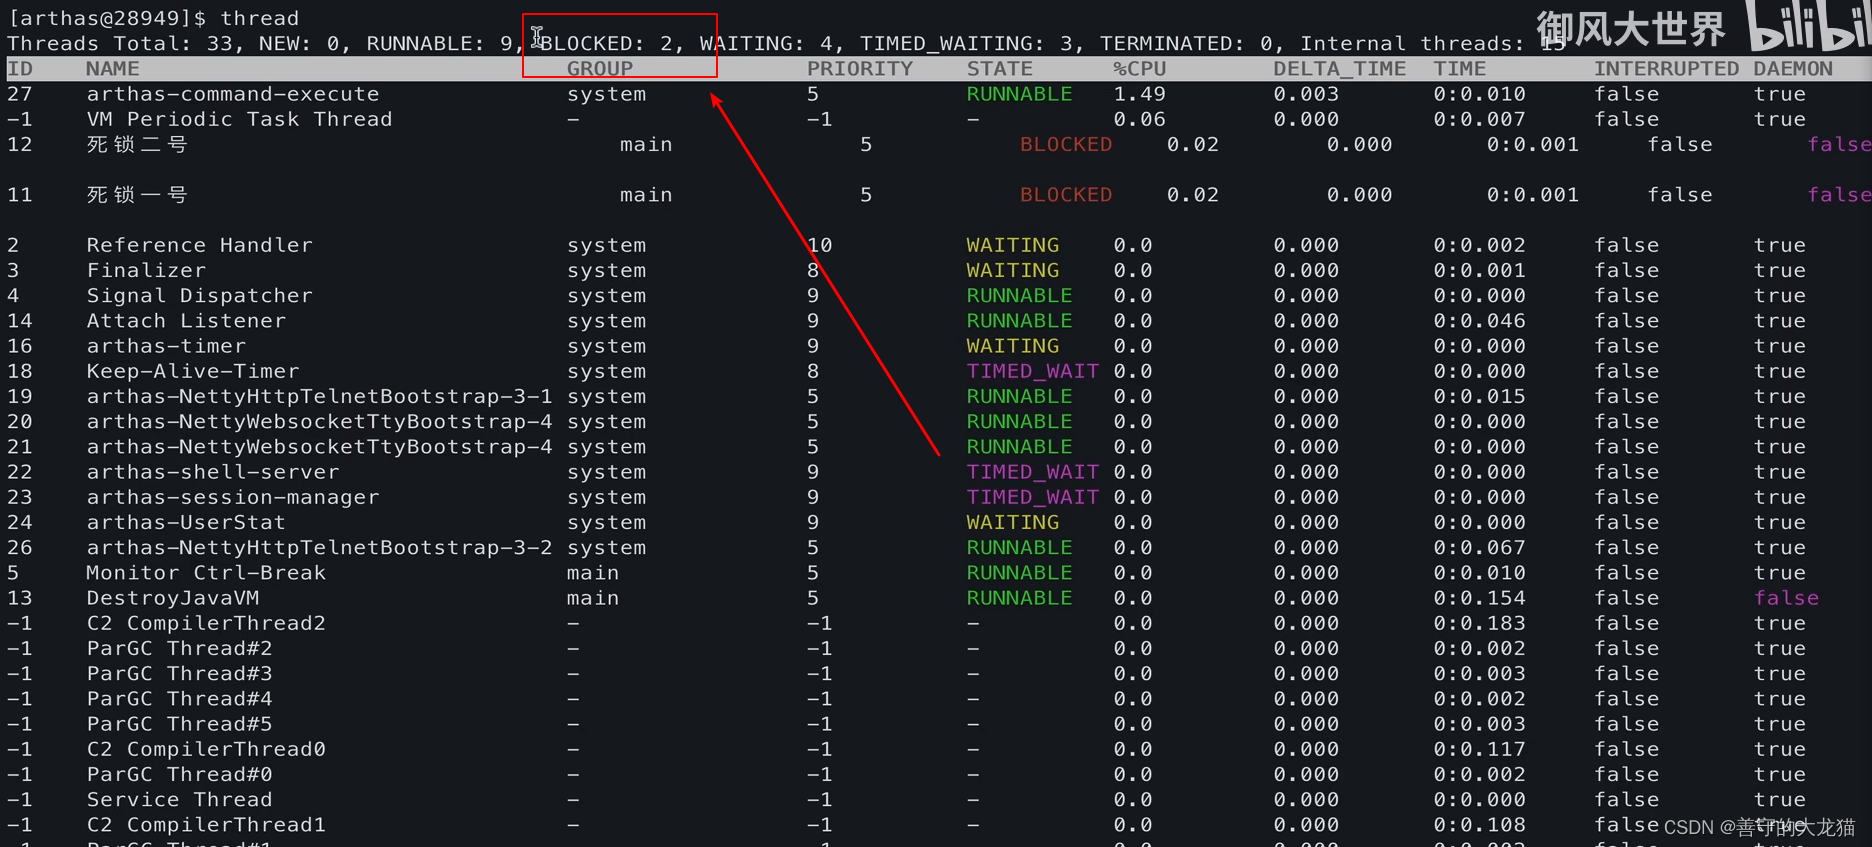Select C2 CompilerThread0 name

click(206, 749)
